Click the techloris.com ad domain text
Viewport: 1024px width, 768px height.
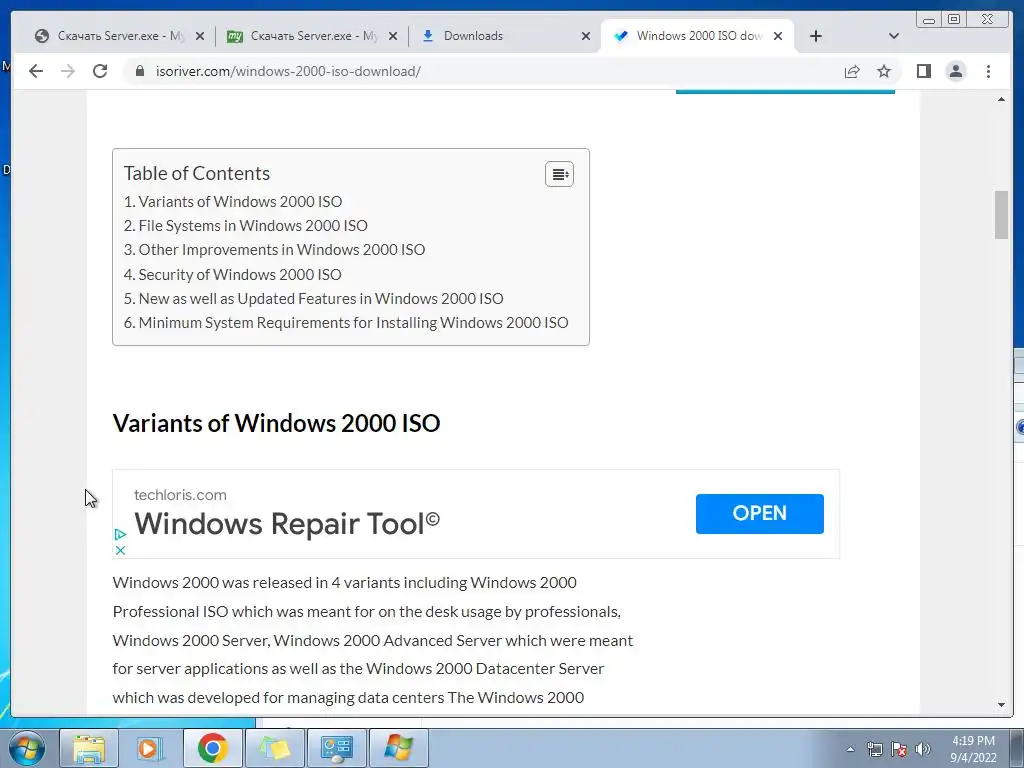(180, 495)
